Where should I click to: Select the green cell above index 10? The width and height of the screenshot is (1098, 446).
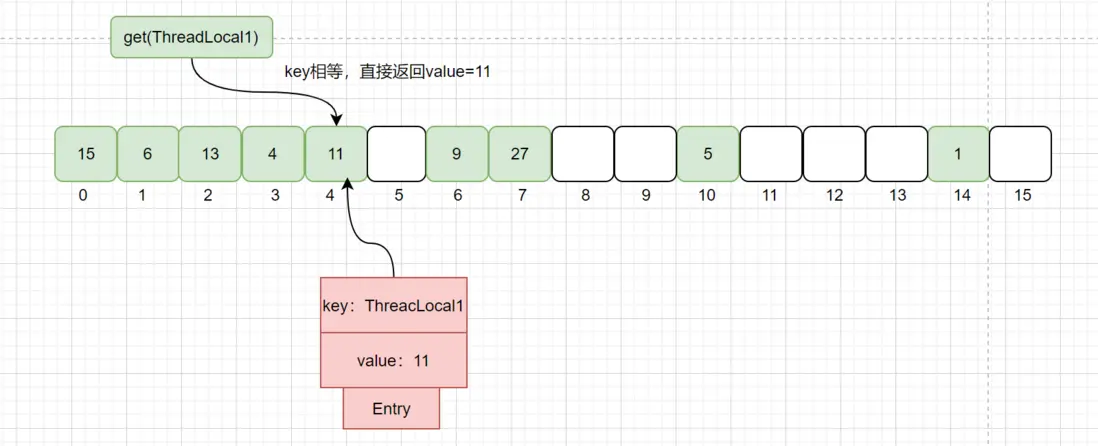point(708,154)
